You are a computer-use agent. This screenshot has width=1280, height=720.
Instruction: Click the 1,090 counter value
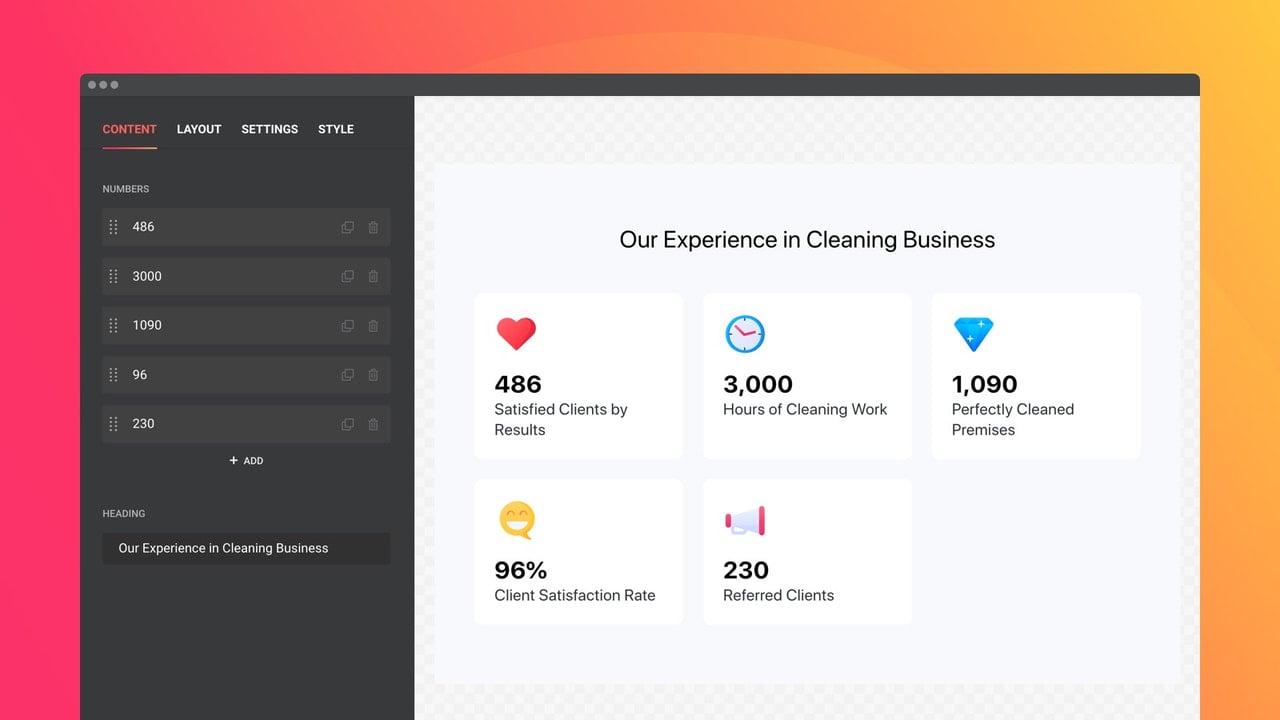pyautogui.click(x=984, y=384)
